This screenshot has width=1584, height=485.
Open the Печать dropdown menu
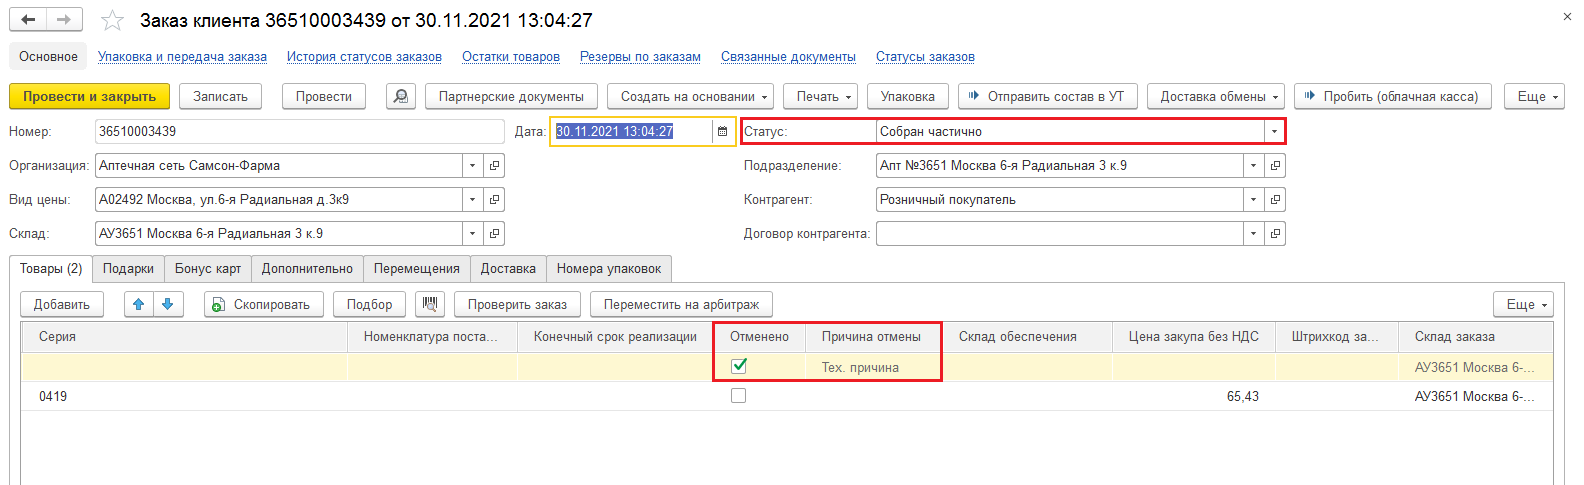824,96
